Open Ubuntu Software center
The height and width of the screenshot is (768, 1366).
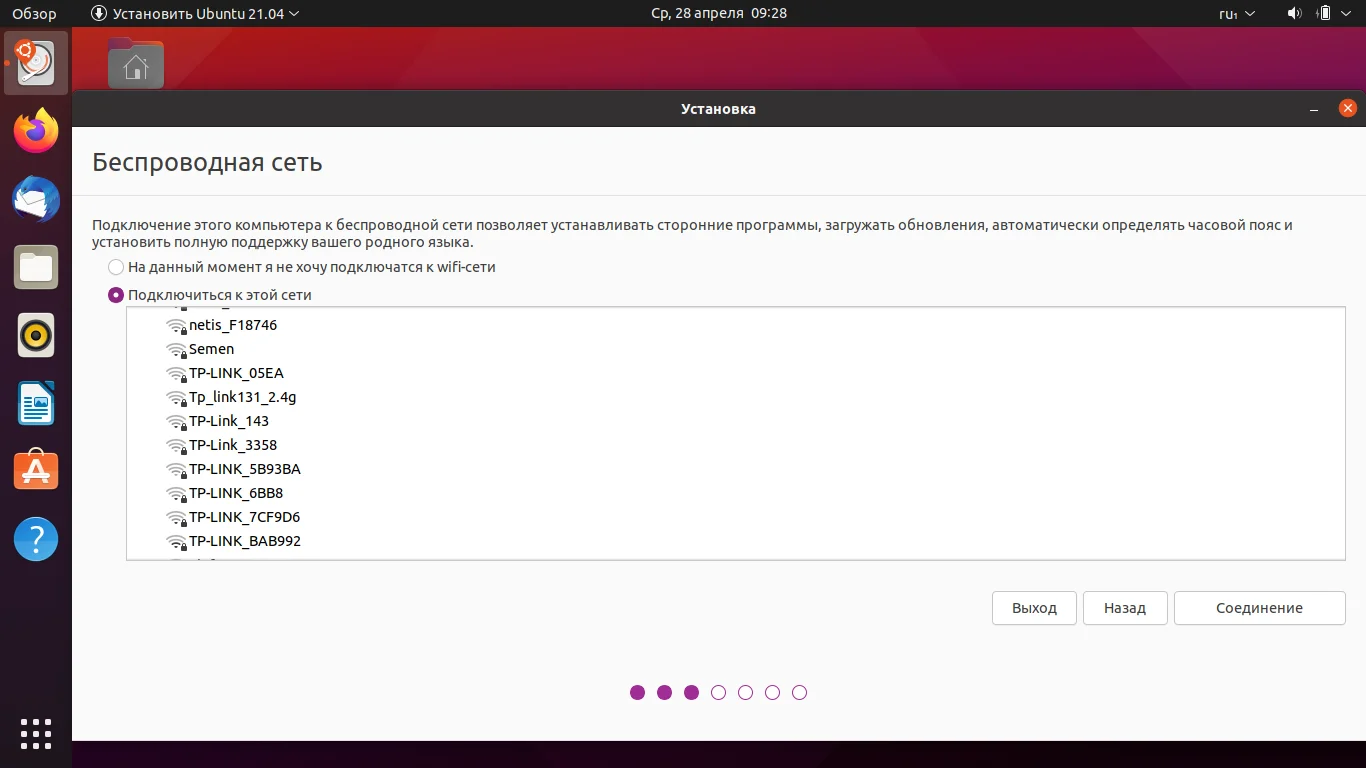tap(35, 470)
